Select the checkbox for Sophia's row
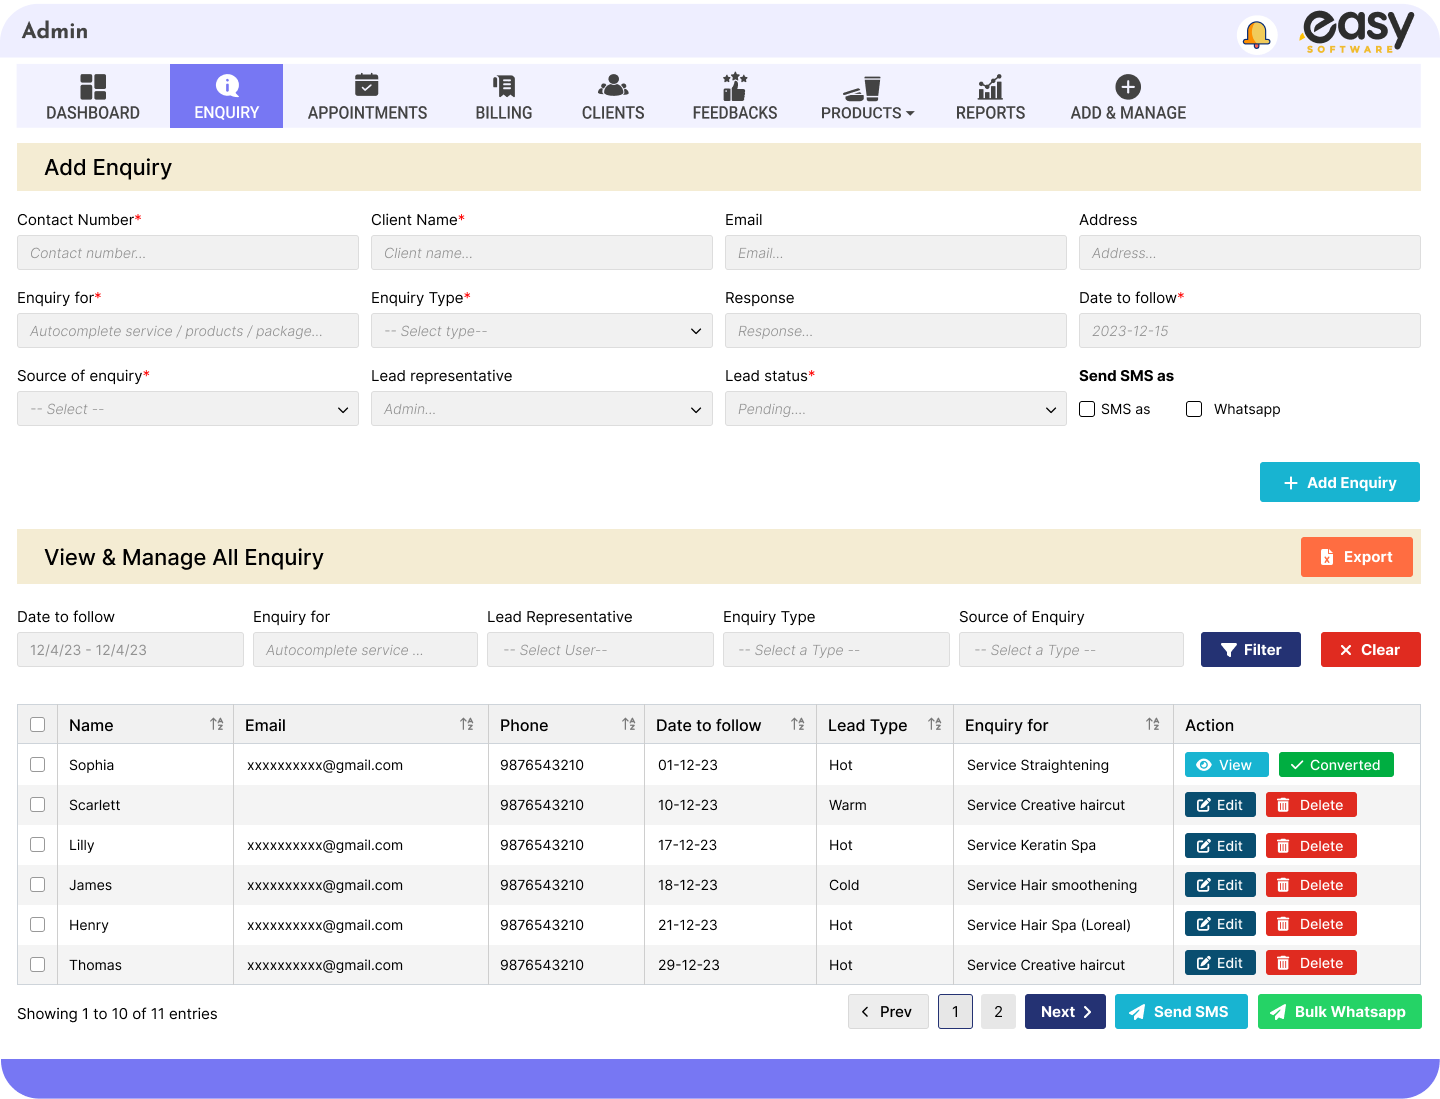Viewport: 1440px width, 1099px height. 38,765
